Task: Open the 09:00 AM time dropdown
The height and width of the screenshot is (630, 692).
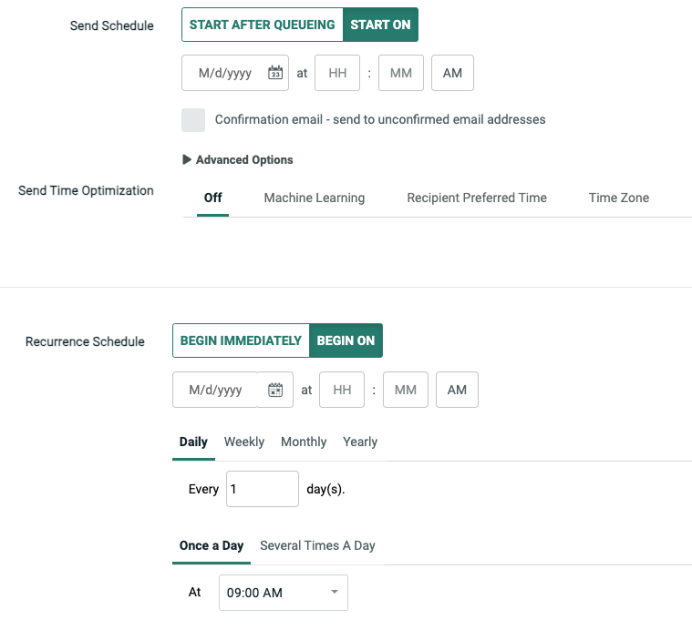Action: (283, 593)
